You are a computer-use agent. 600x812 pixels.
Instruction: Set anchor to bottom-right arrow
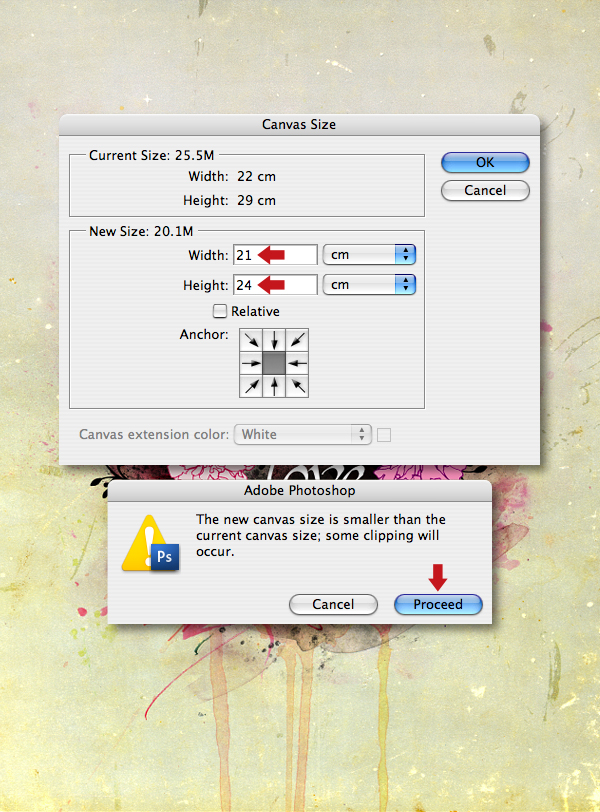click(297, 386)
